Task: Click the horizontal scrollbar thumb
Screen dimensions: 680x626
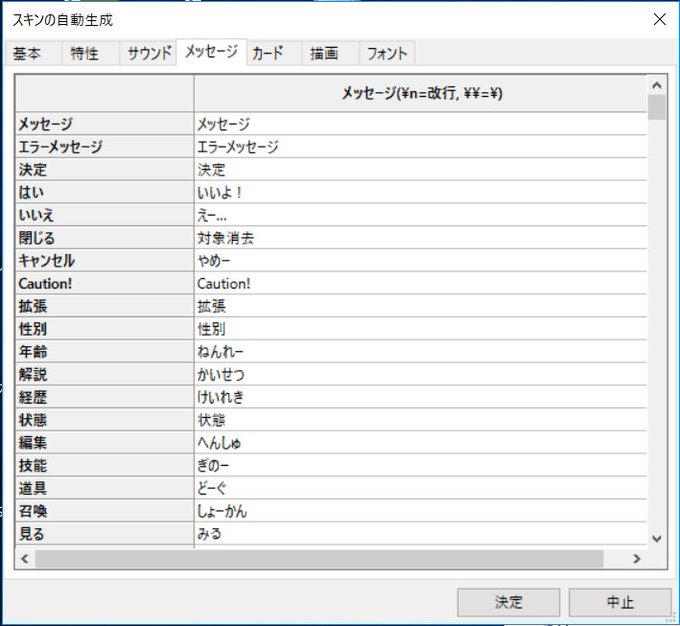Action: click(319, 559)
